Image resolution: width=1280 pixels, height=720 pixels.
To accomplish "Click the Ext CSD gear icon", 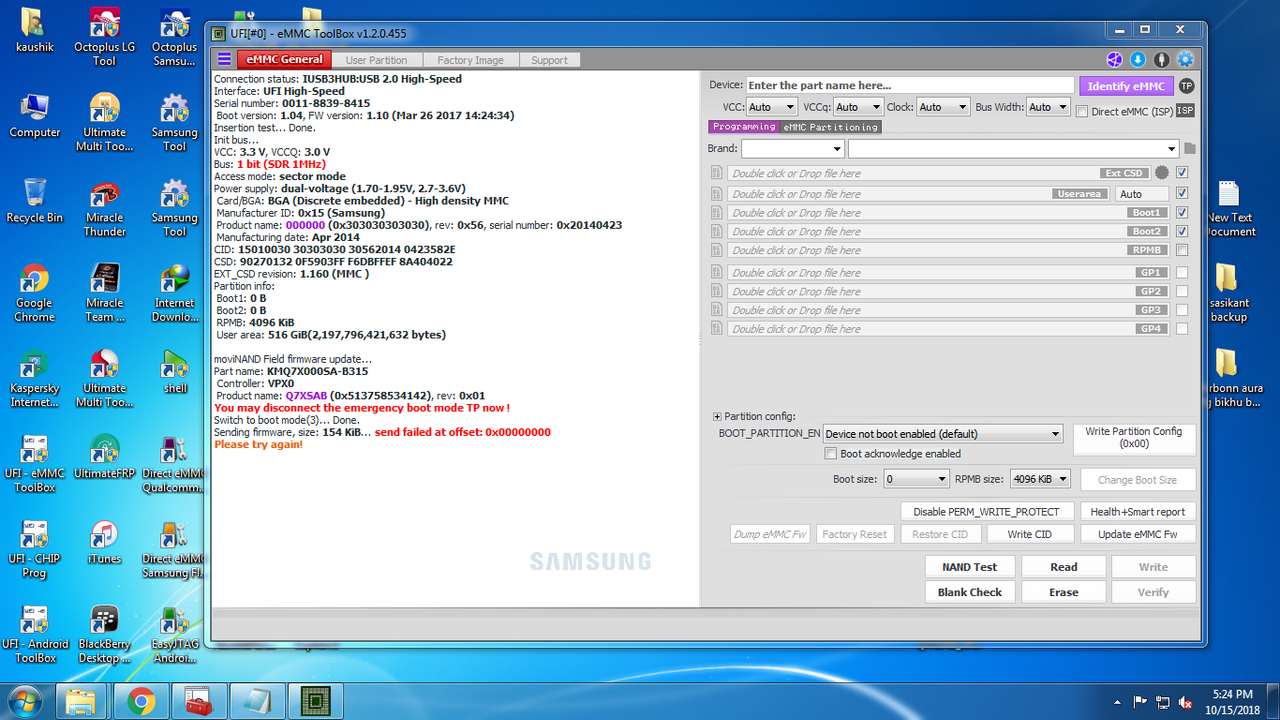I will click(1162, 173).
